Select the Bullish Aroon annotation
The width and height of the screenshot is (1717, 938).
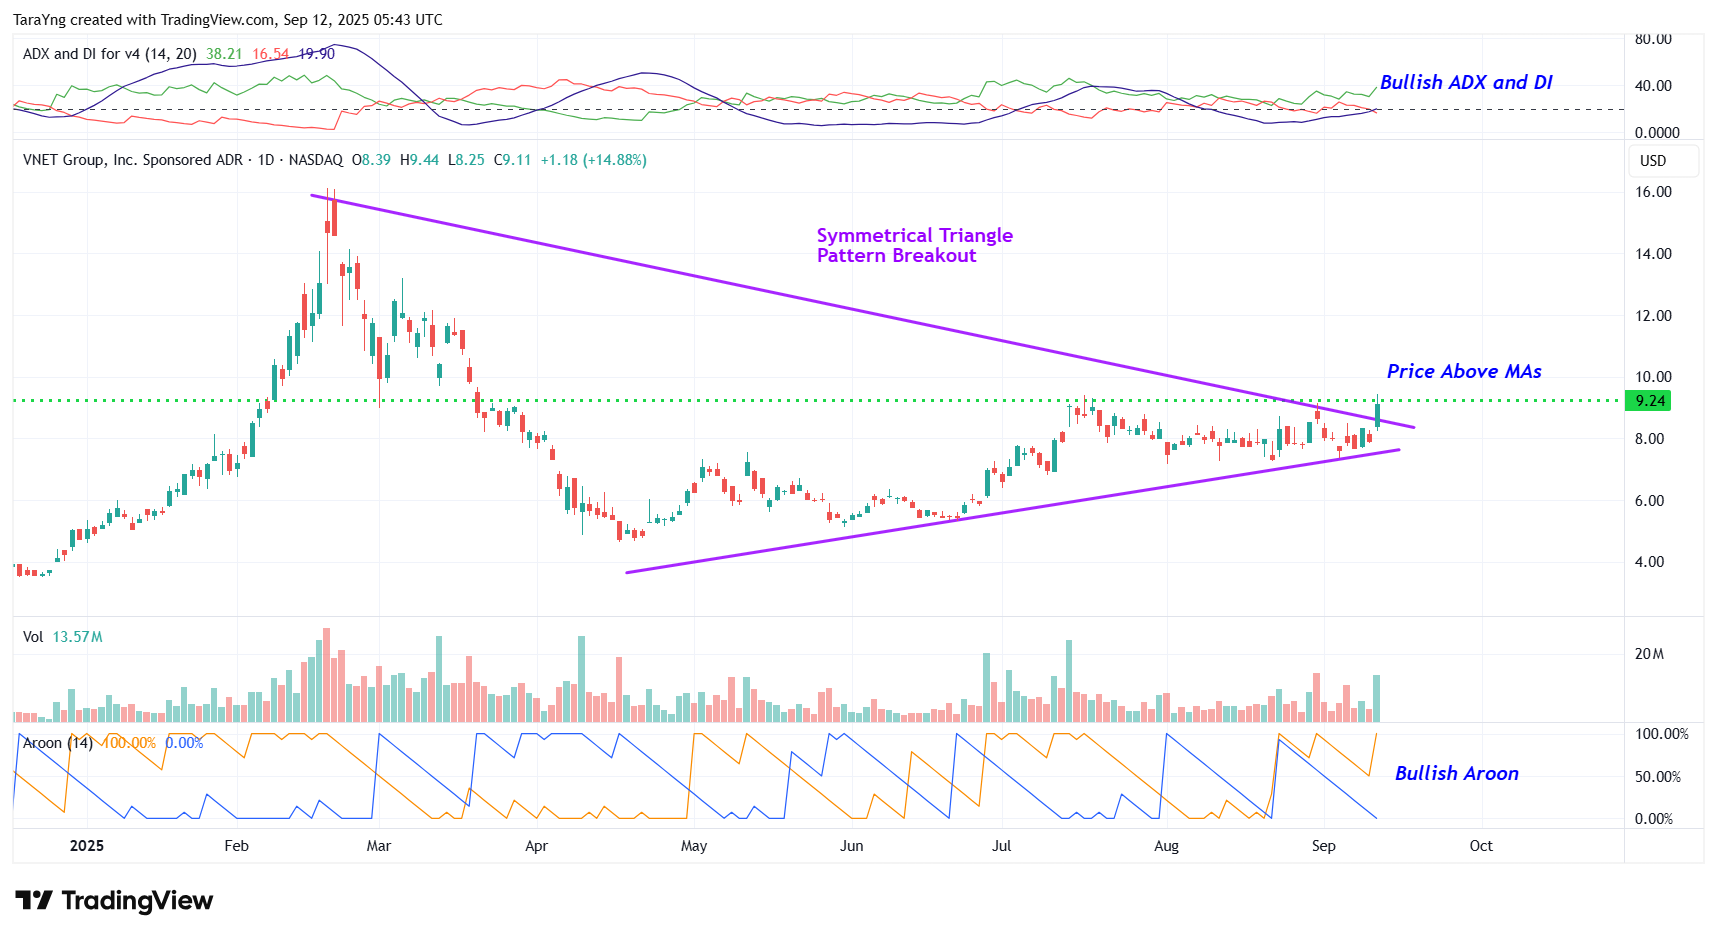pos(1457,773)
